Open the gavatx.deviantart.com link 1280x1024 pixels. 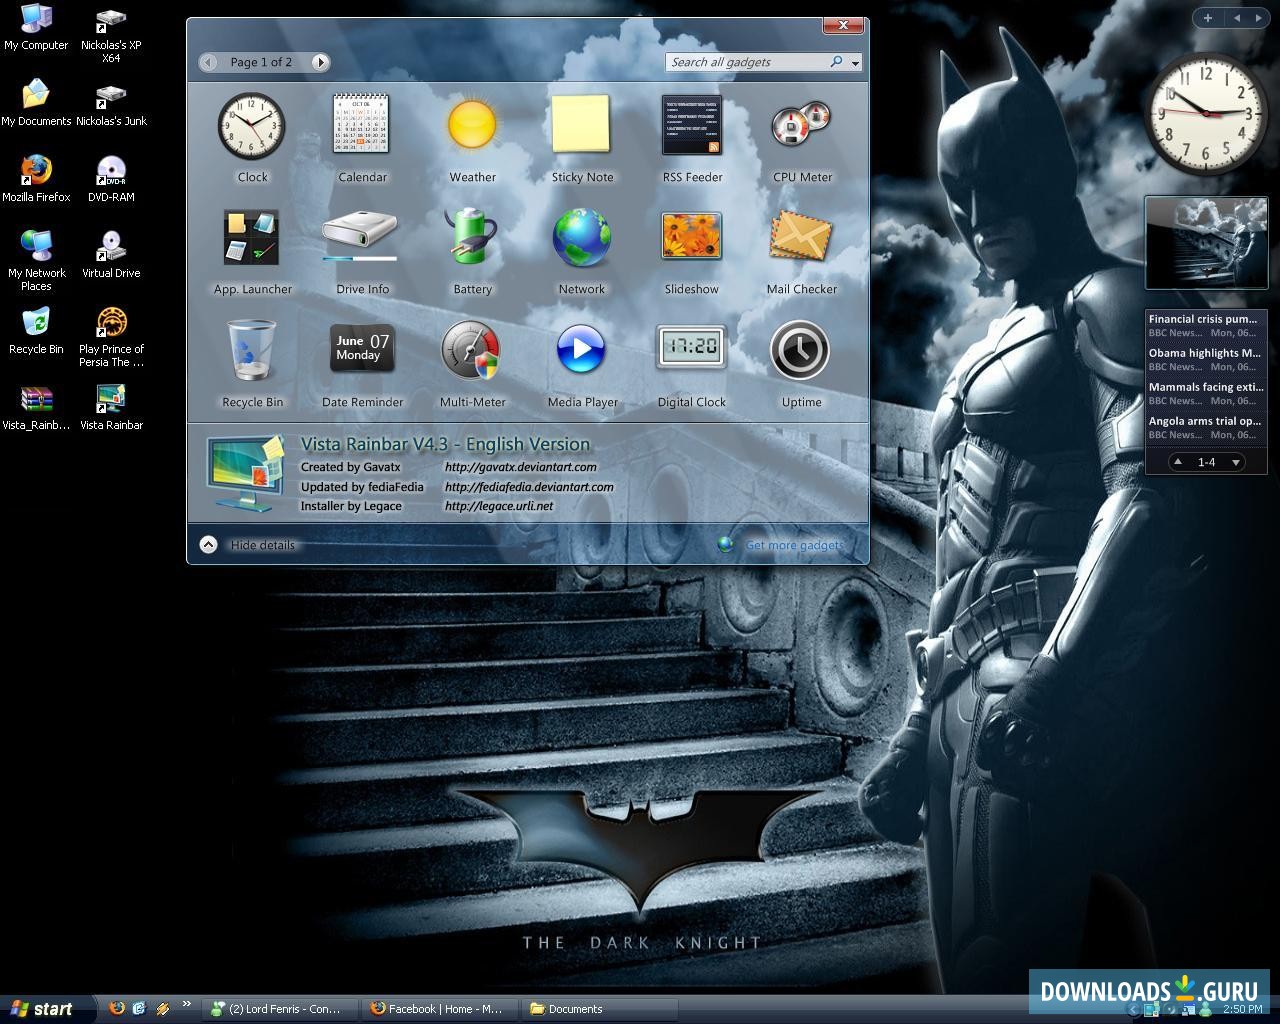(521, 467)
